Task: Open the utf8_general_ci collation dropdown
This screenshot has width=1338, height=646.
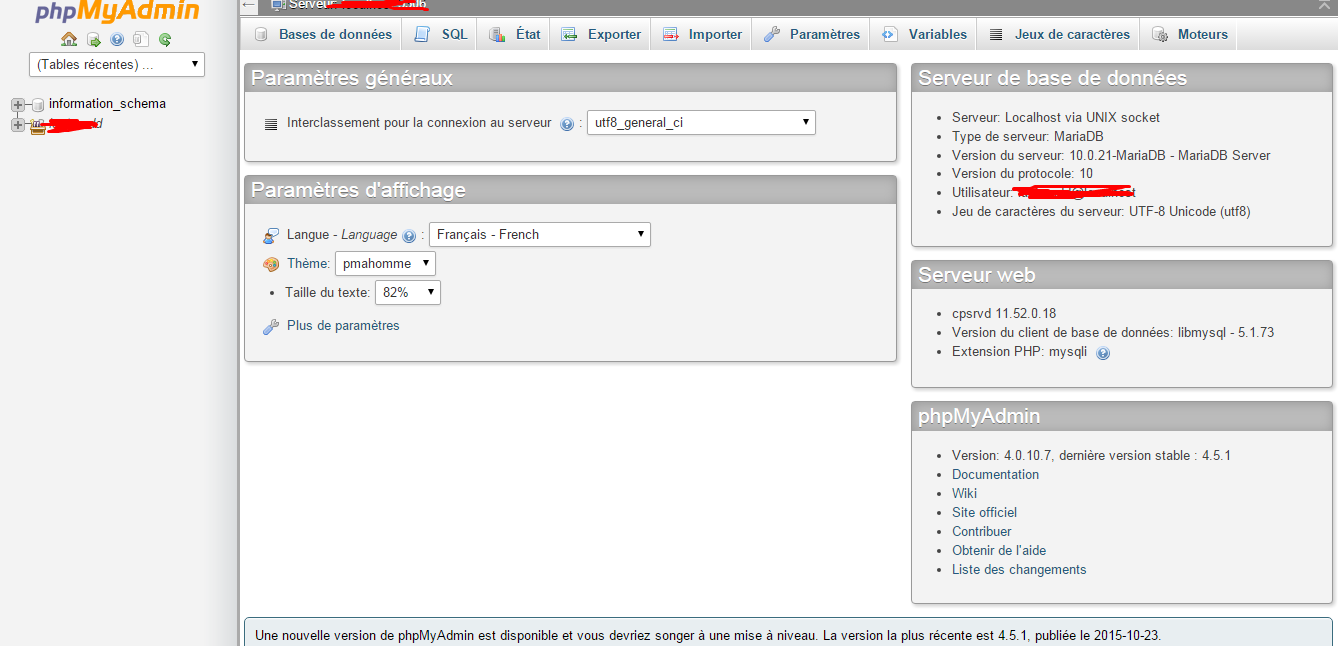Action: point(701,122)
